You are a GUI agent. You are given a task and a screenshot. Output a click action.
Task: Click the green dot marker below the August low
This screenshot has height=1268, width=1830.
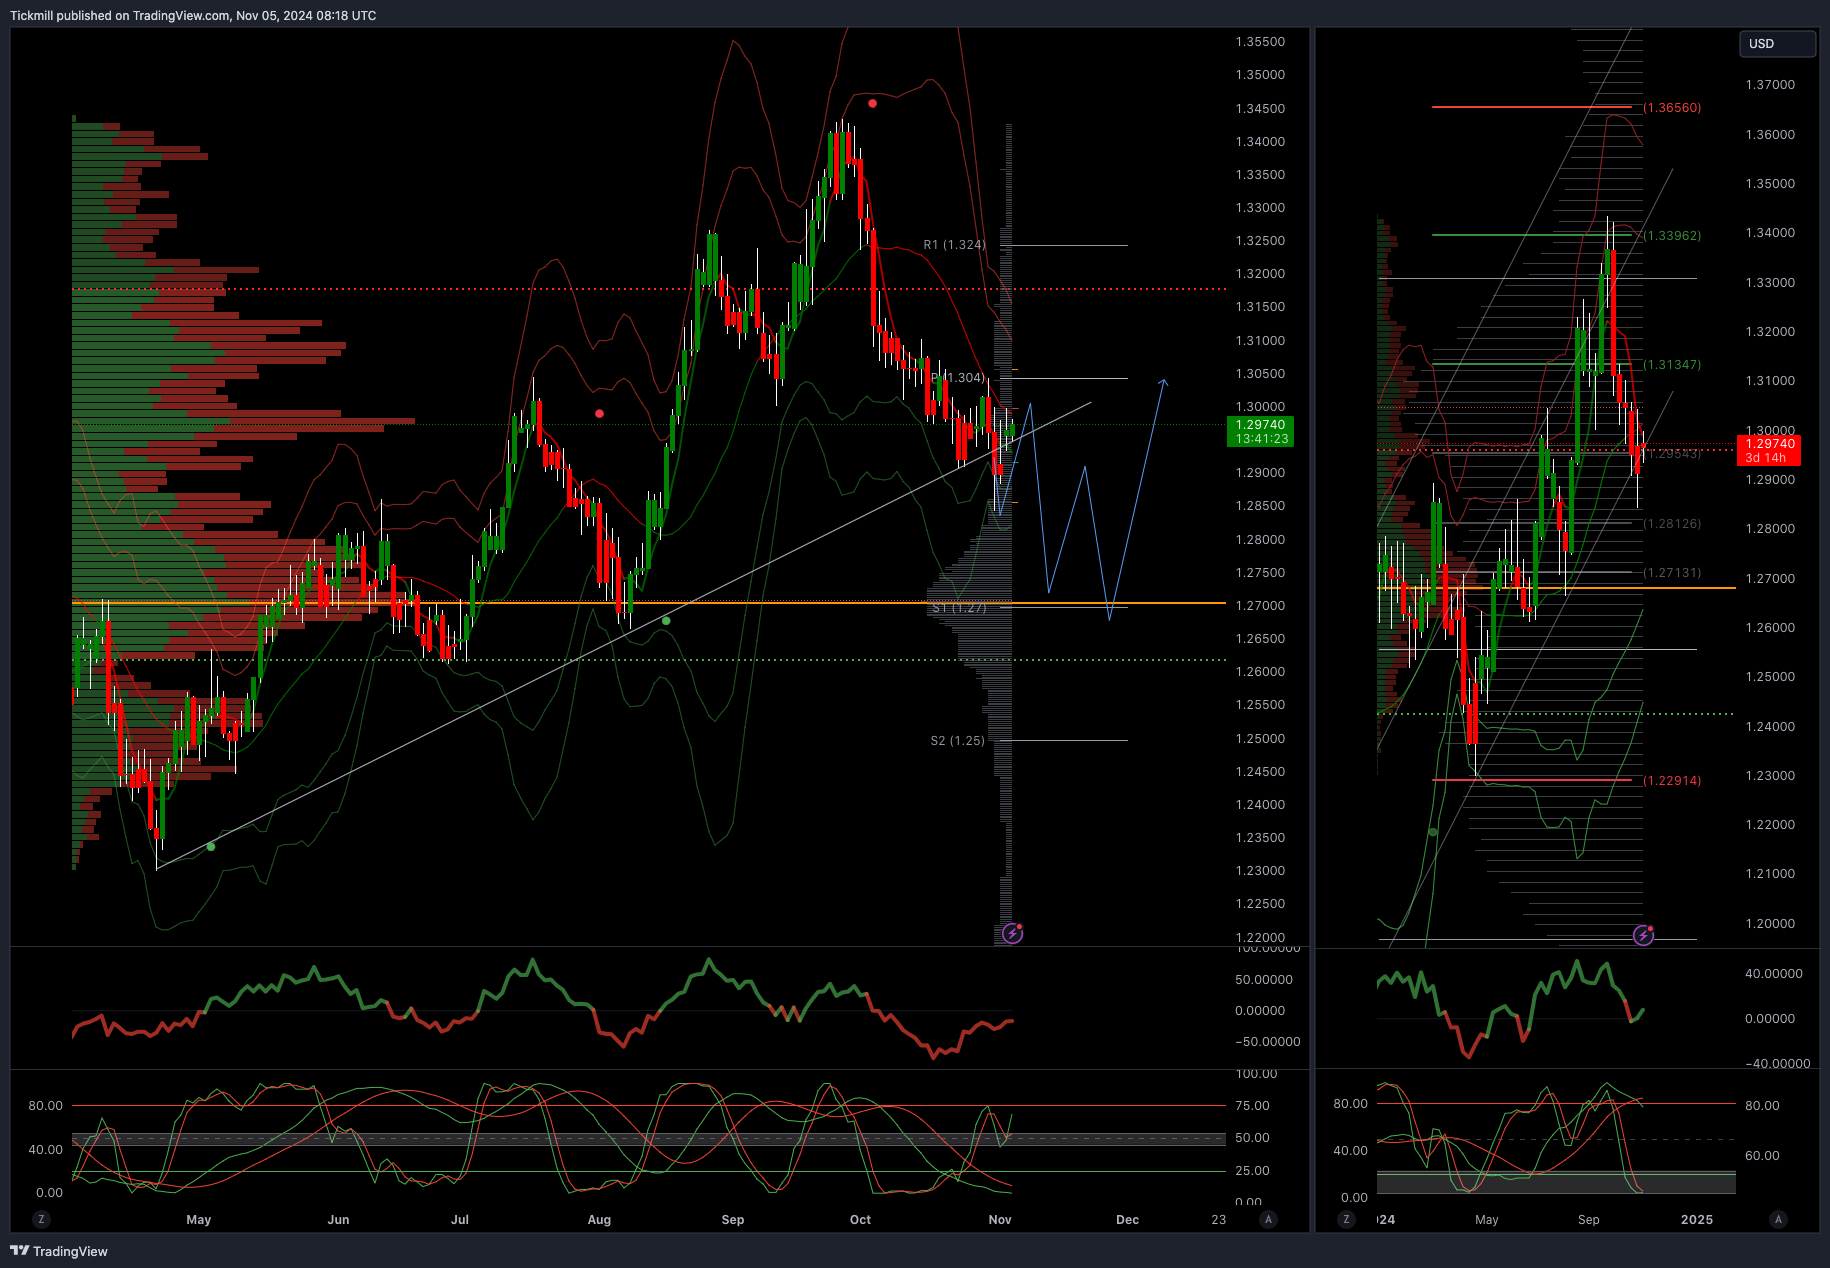(666, 621)
